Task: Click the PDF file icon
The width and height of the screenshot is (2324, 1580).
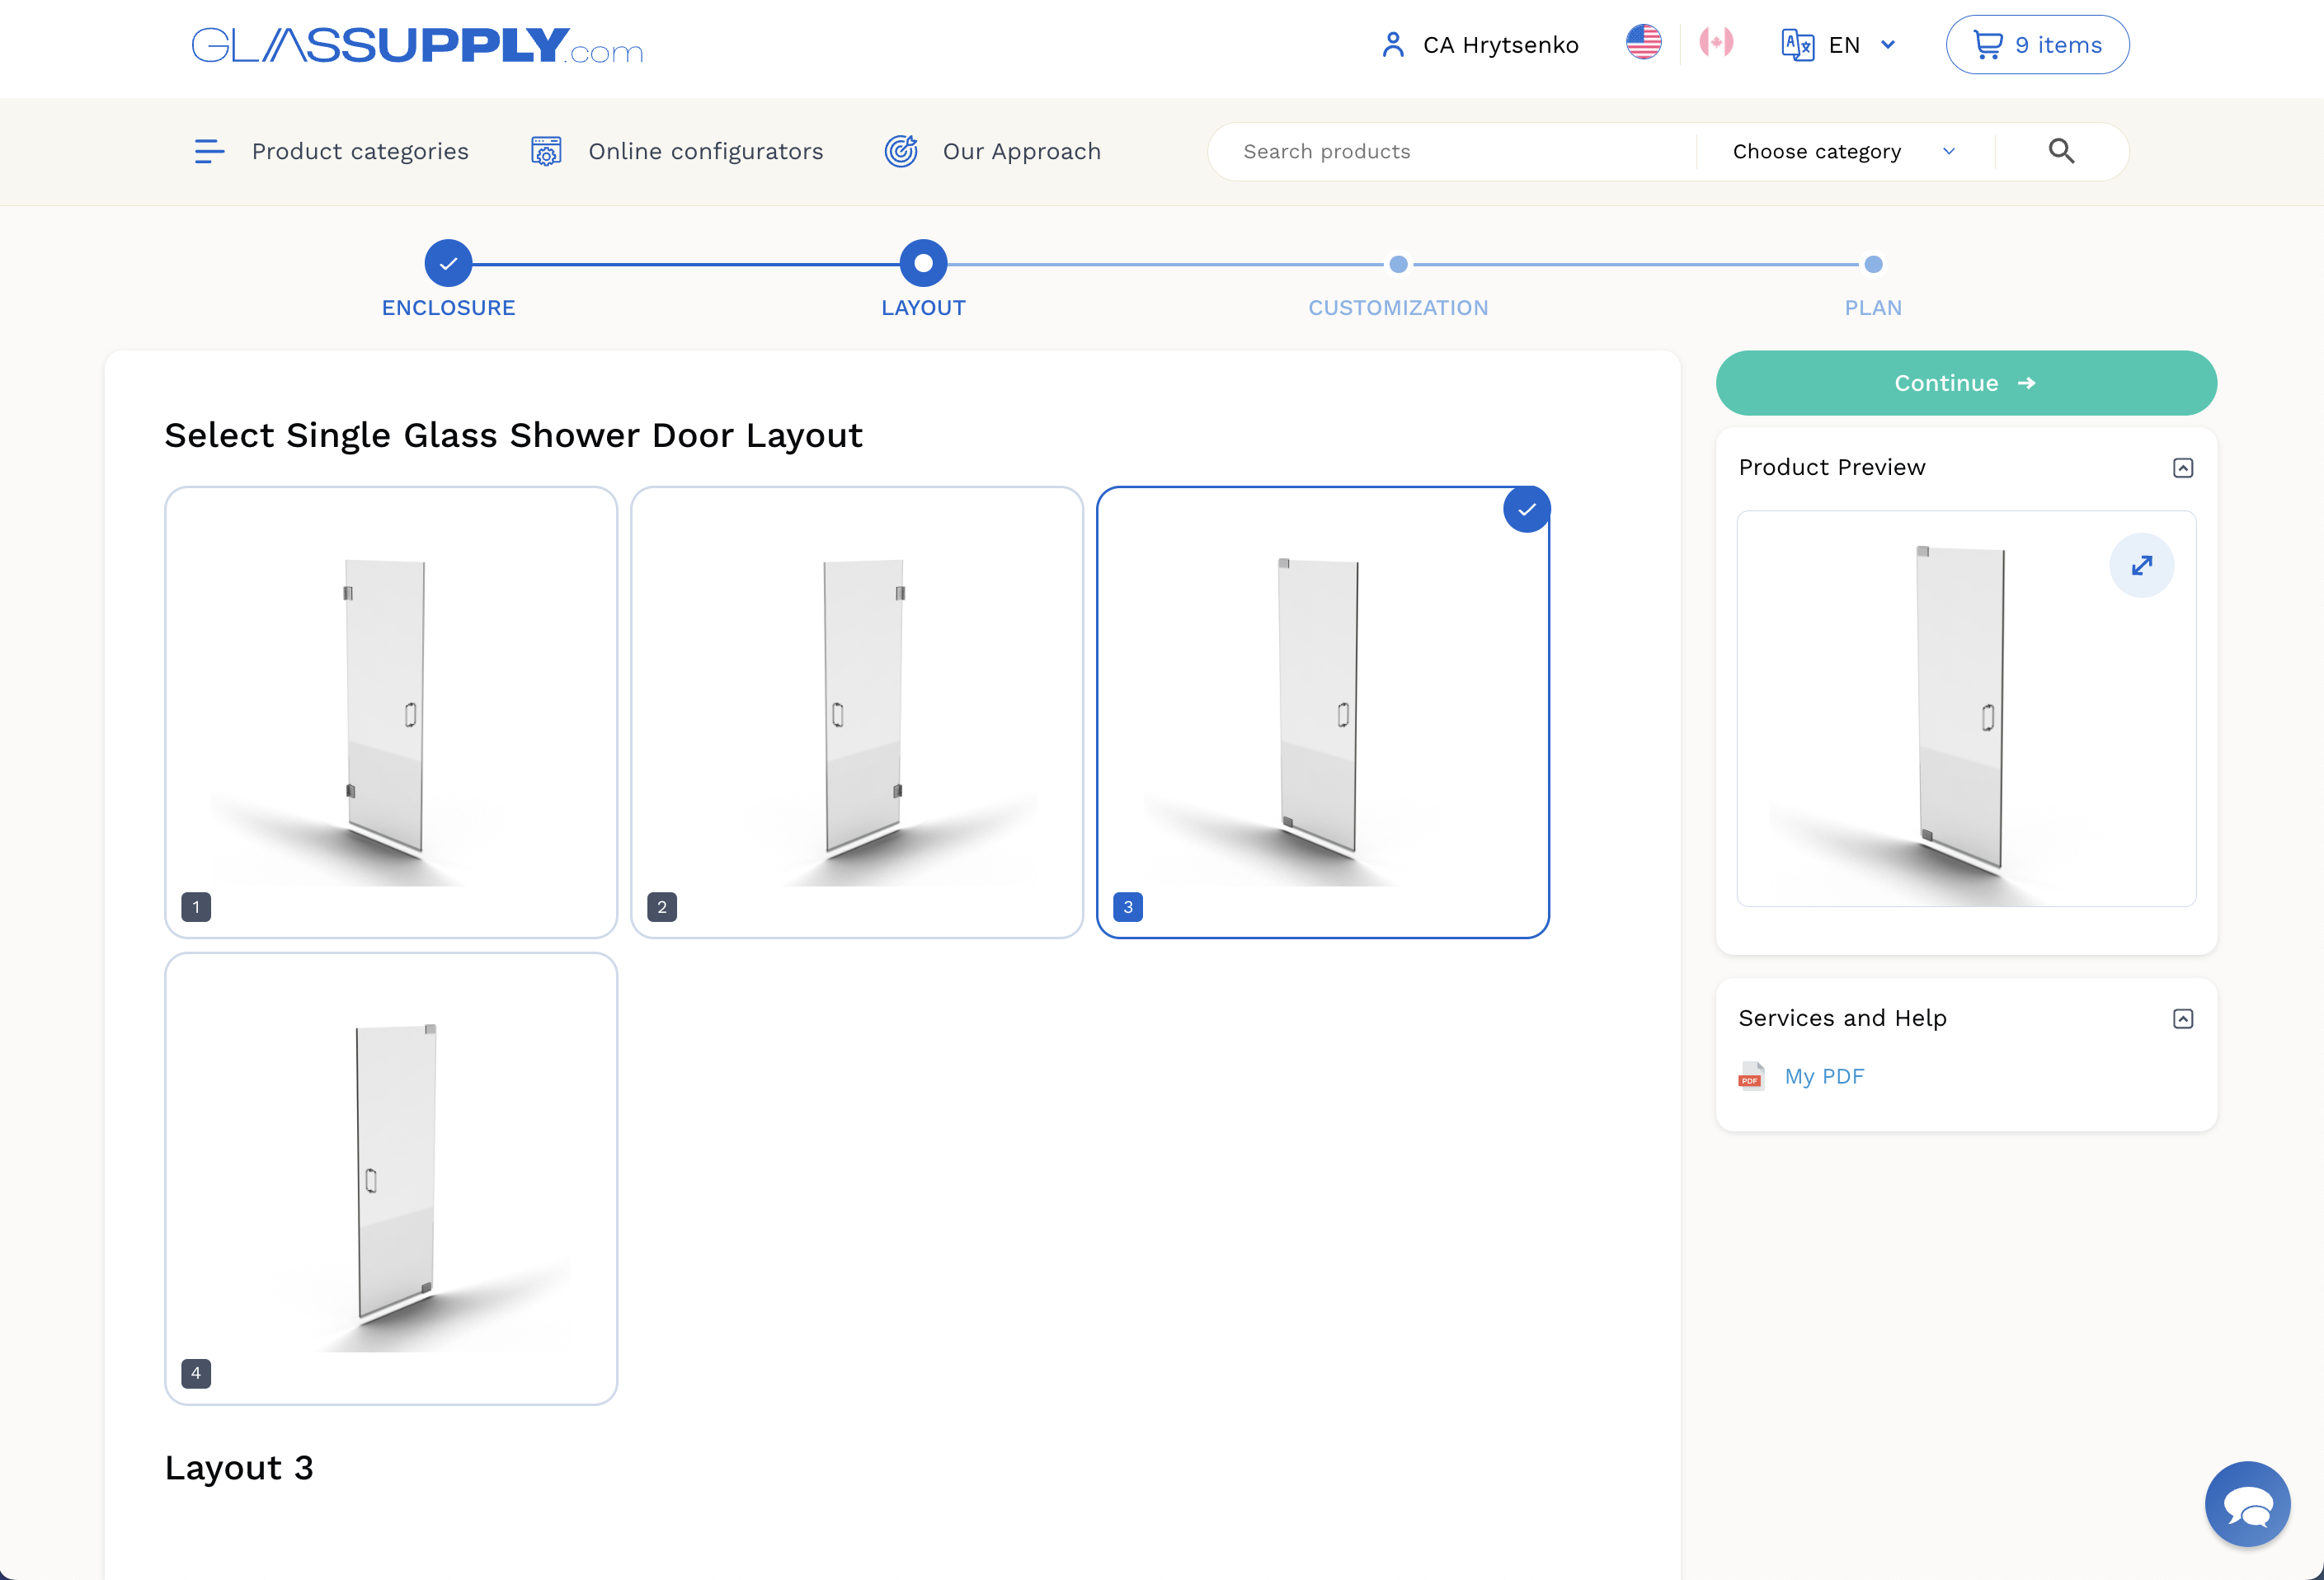Action: (1751, 1076)
